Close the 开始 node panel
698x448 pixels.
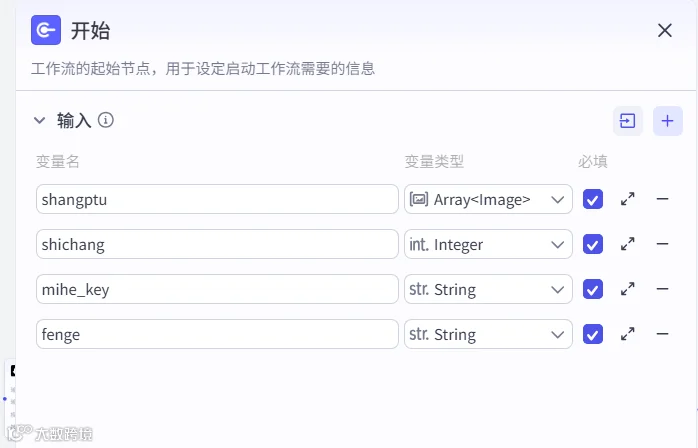click(x=665, y=30)
